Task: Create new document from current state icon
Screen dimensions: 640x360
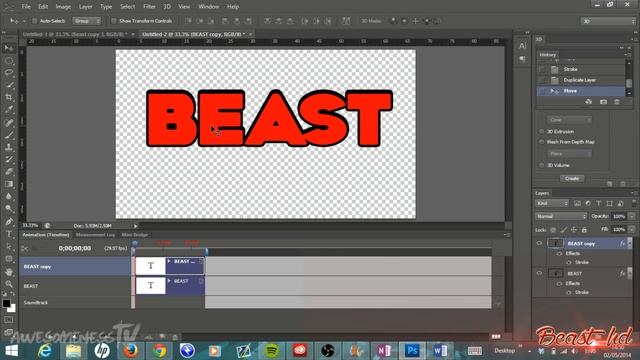Action: click(589, 102)
